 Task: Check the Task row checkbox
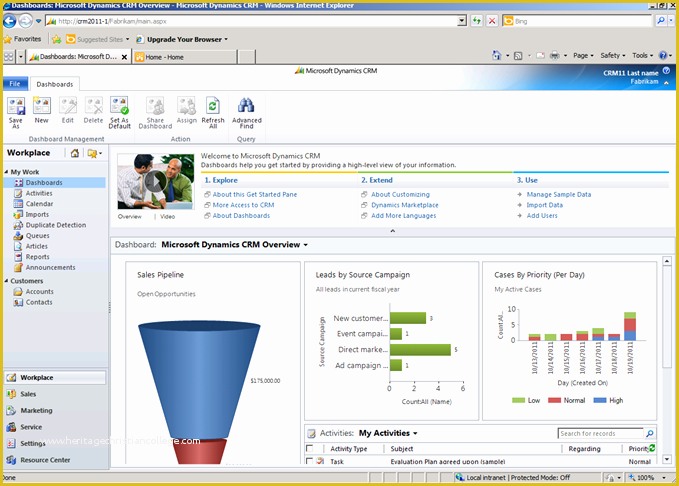[x=309, y=461]
